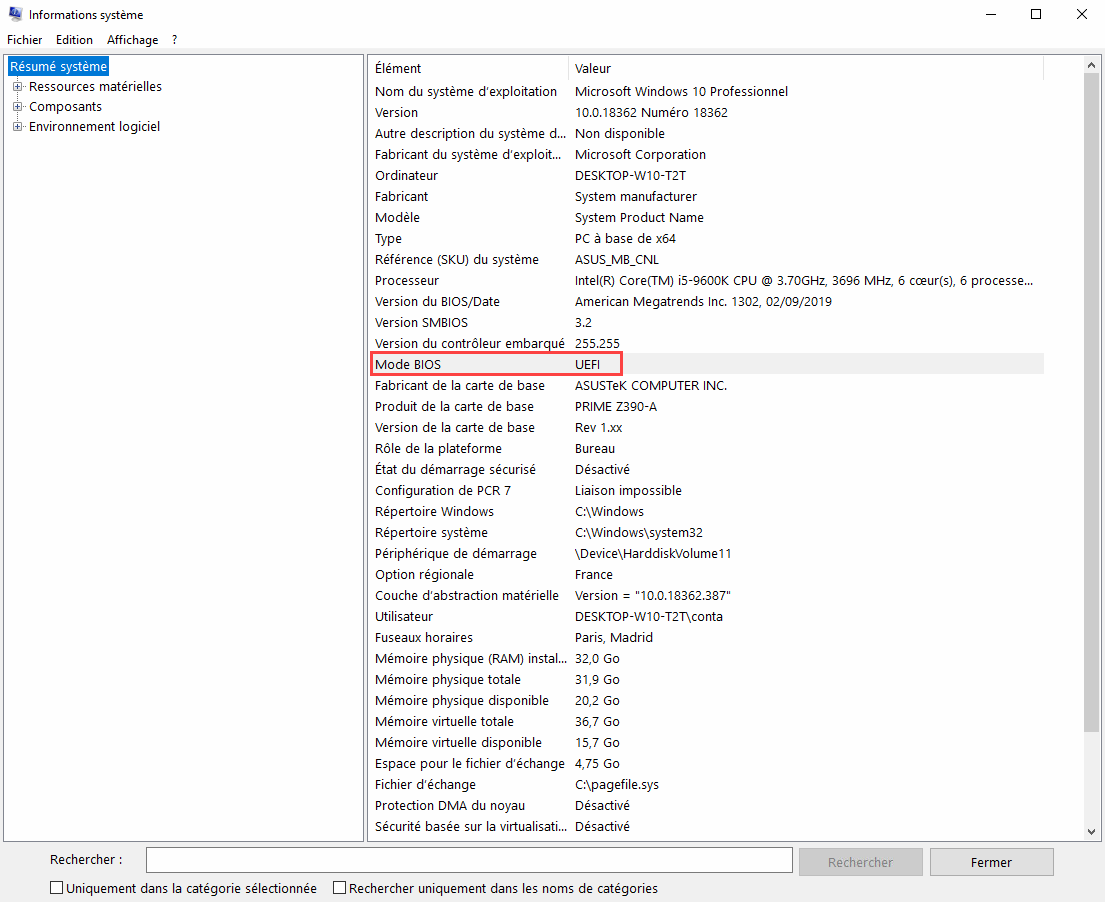Select the Version SMBIOS row

[x=707, y=323]
